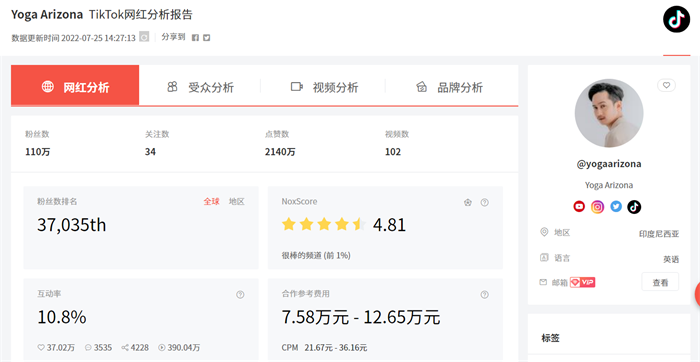
Task: Refresh data using the update time icon
Action: [144, 37]
